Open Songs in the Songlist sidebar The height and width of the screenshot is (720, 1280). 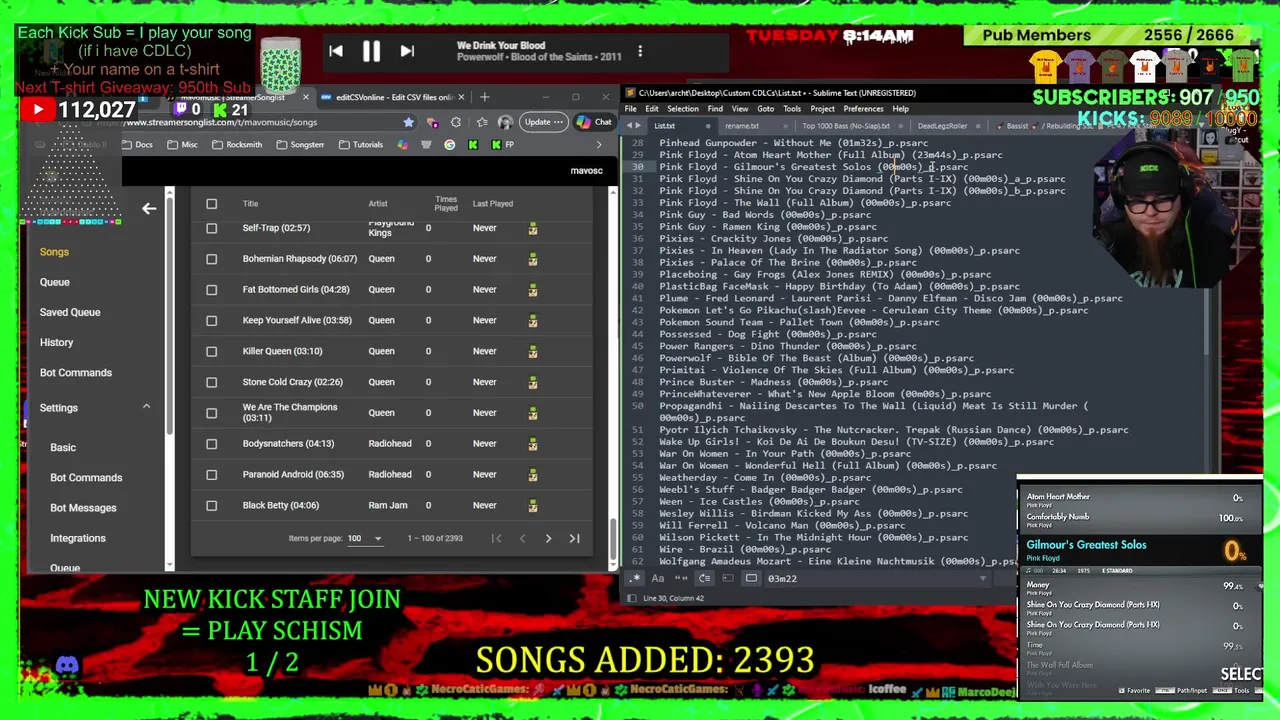click(x=54, y=252)
